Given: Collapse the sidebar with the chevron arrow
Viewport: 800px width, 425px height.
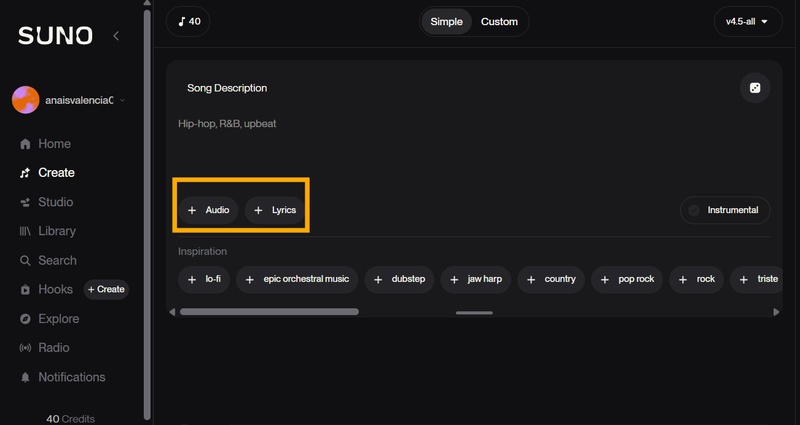Looking at the screenshot, I should coord(116,36).
